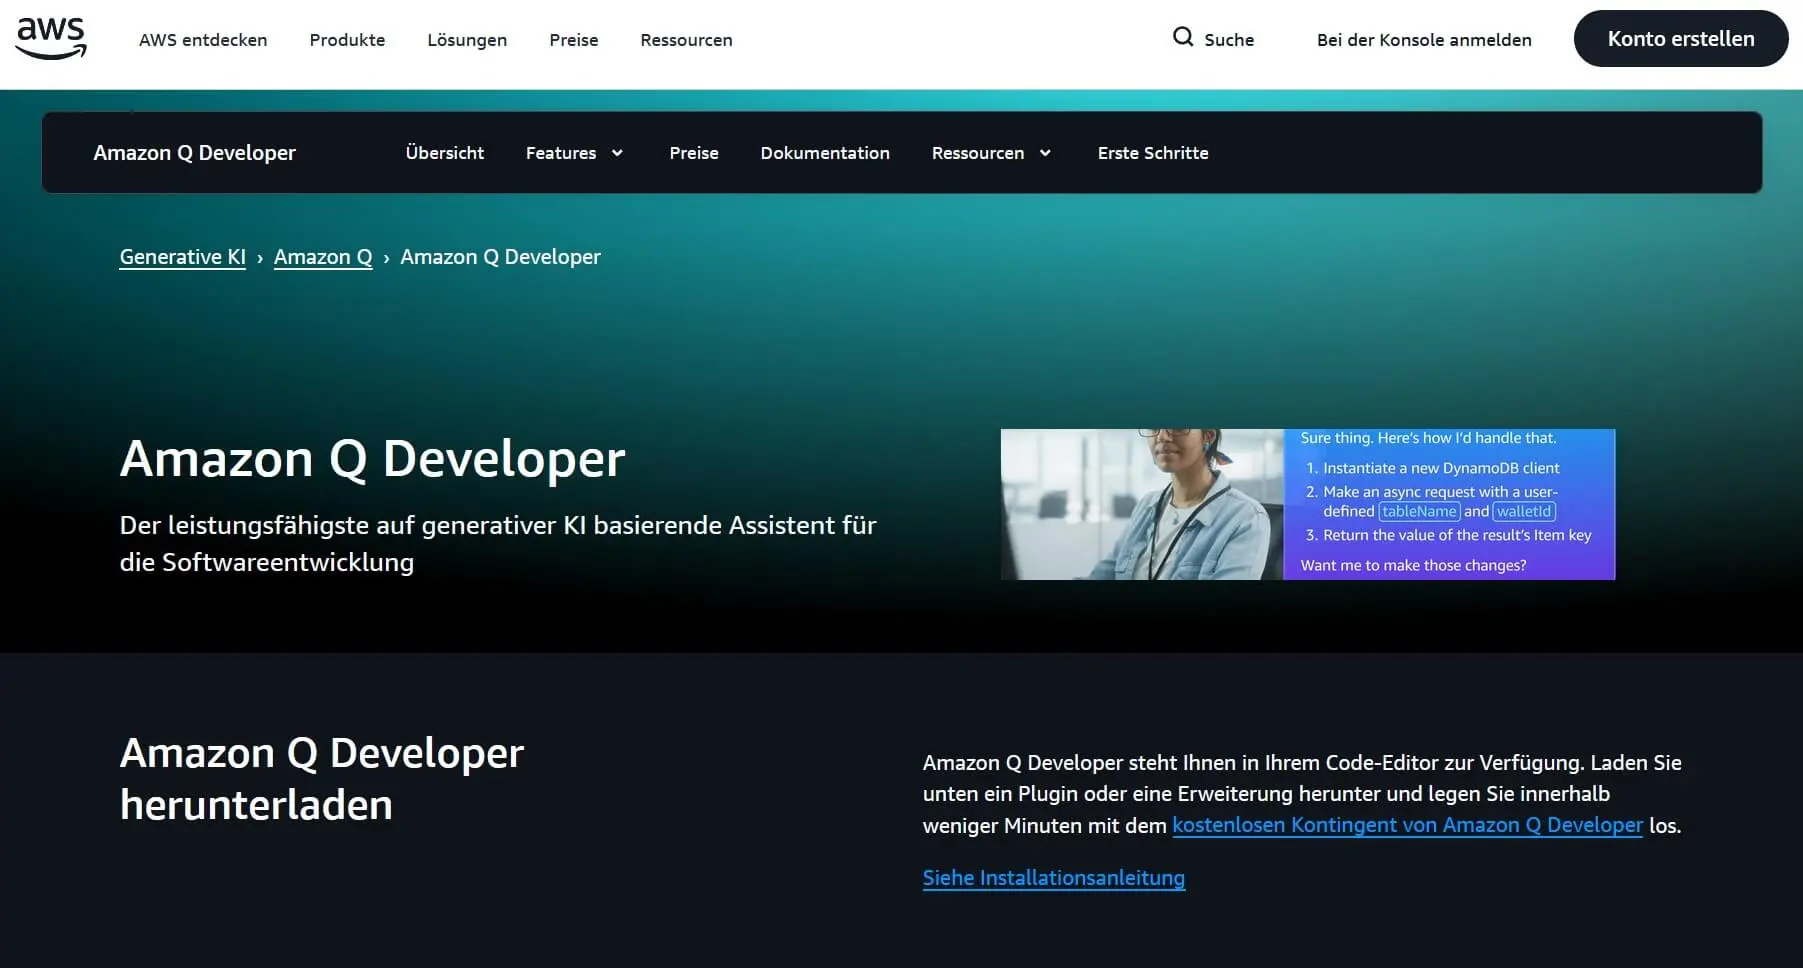Click the Amazon Q Developer navbar title
This screenshot has width=1803, height=968.
point(194,152)
